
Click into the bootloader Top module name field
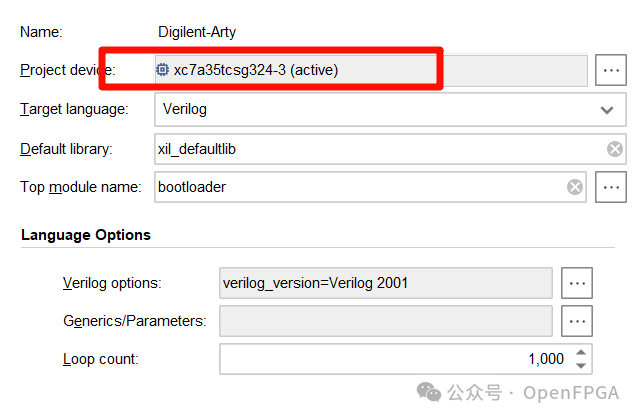[x=370, y=187]
